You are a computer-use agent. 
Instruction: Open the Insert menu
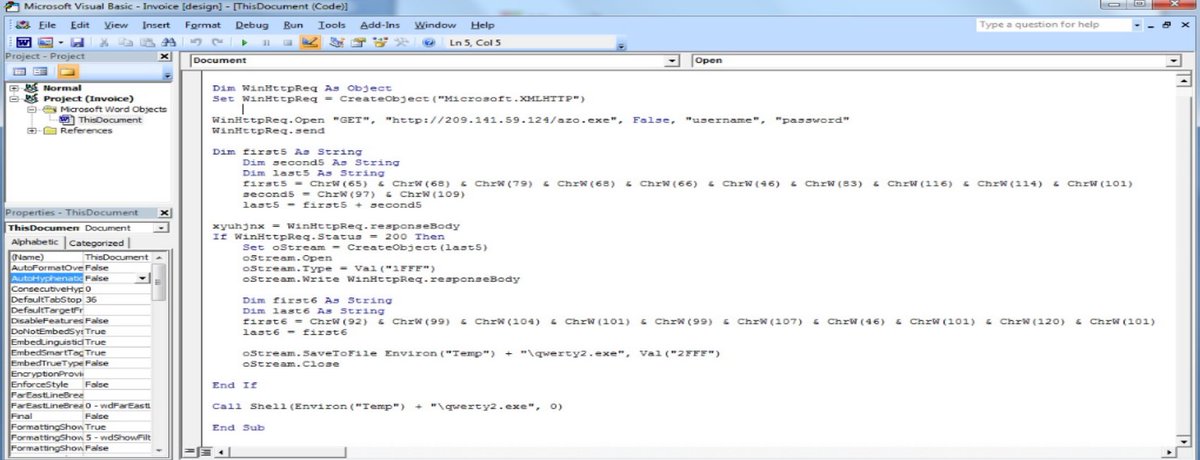[156, 24]
